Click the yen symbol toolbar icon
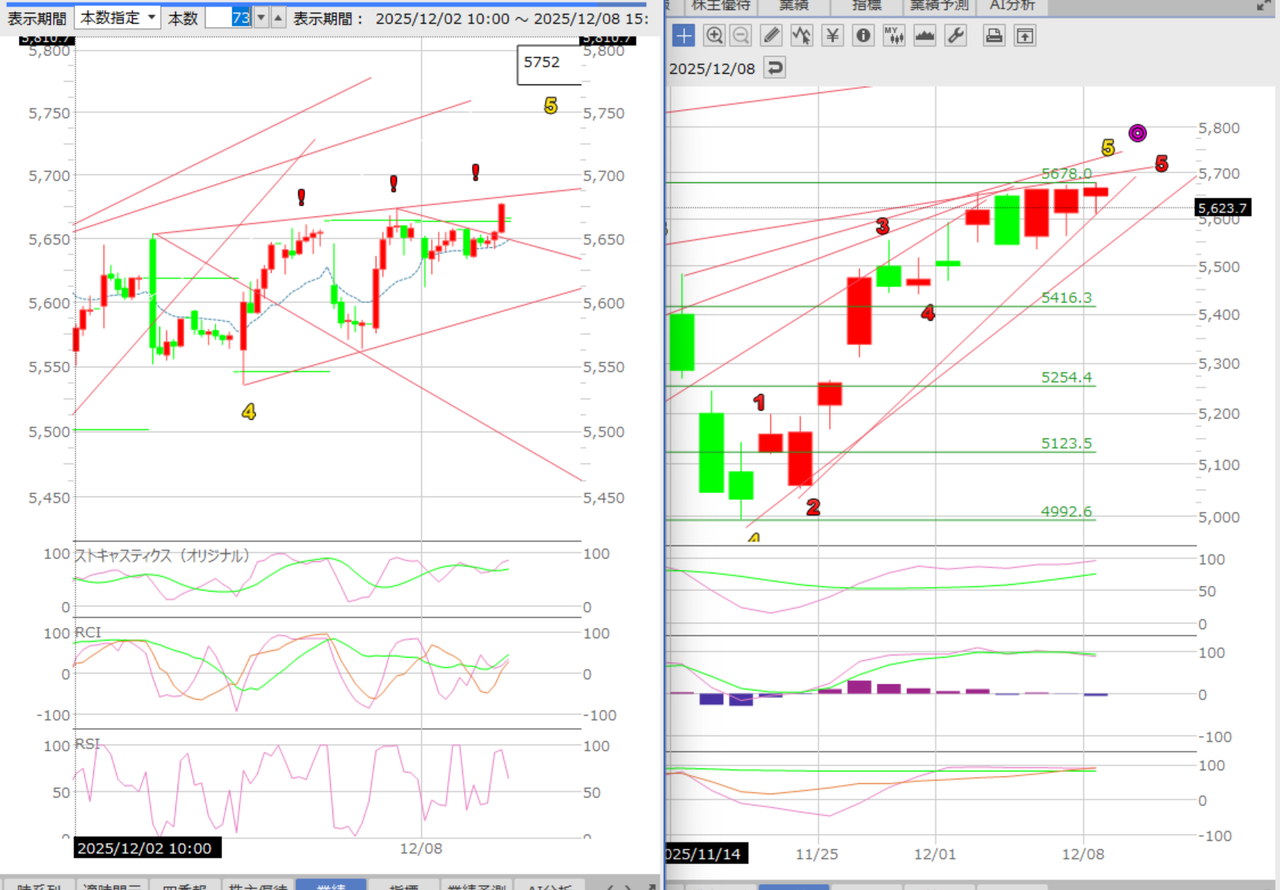 point(832,36)
